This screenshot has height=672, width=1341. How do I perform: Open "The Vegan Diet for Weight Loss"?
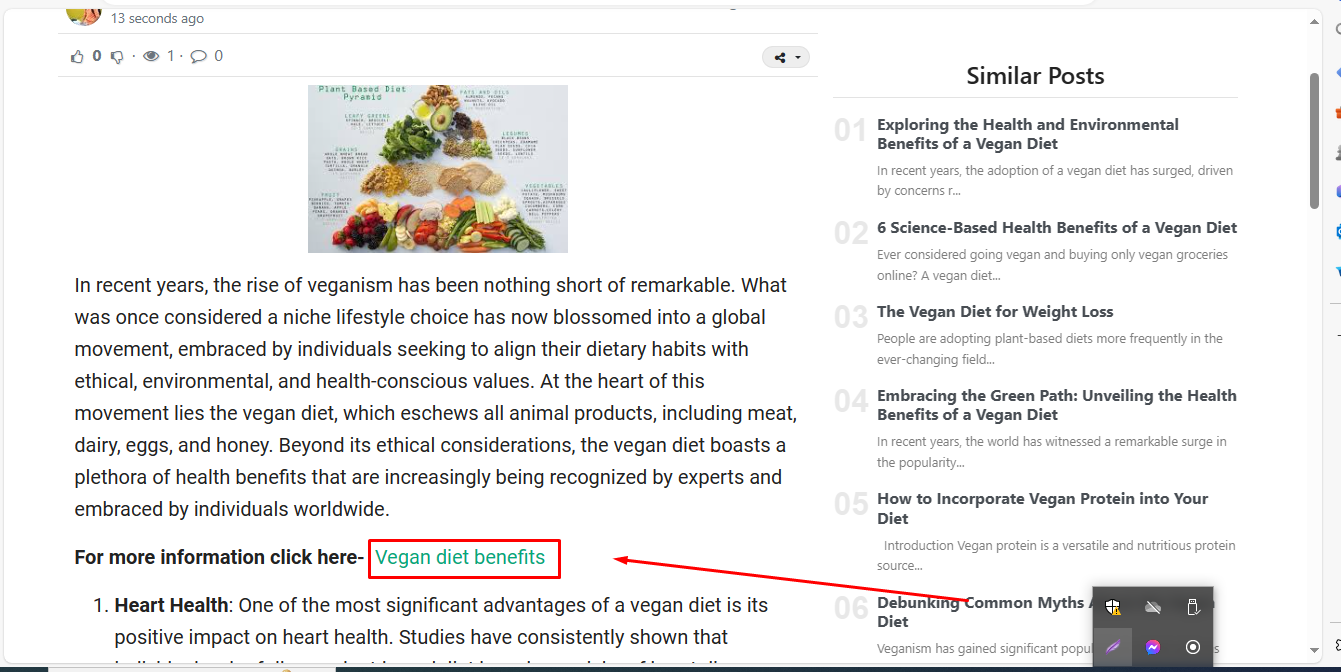[x=994, y=312]
